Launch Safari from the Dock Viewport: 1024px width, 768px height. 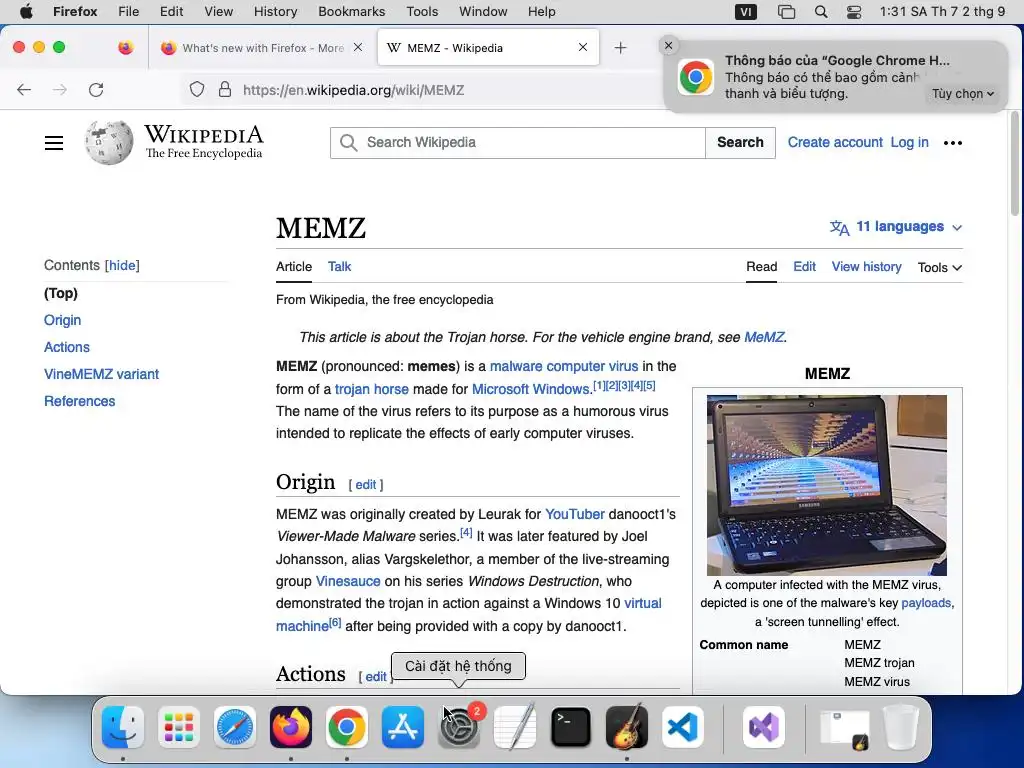[235, 727]
